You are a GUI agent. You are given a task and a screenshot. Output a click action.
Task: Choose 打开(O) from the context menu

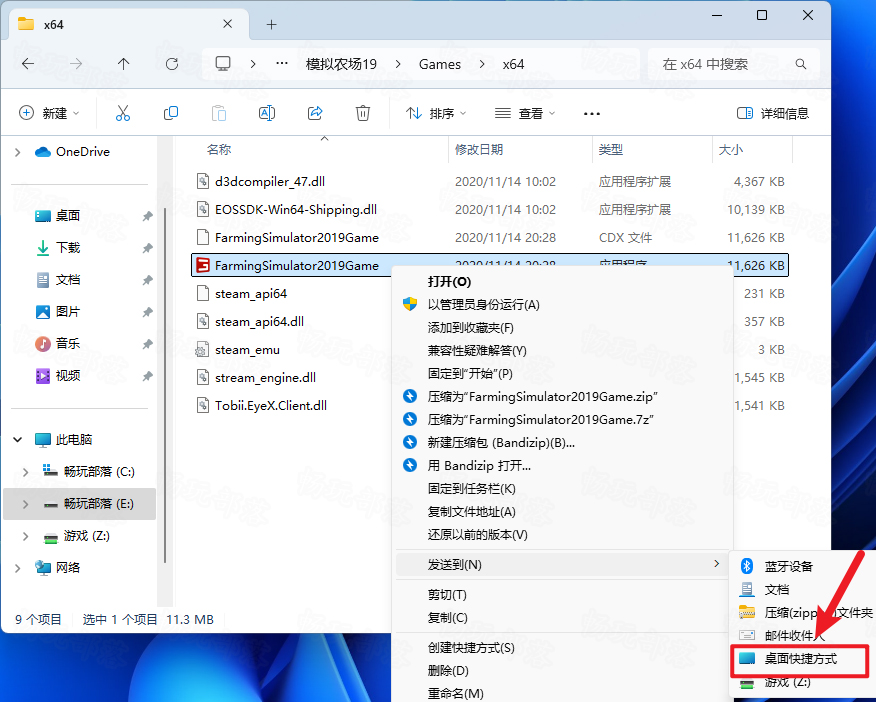449,281
